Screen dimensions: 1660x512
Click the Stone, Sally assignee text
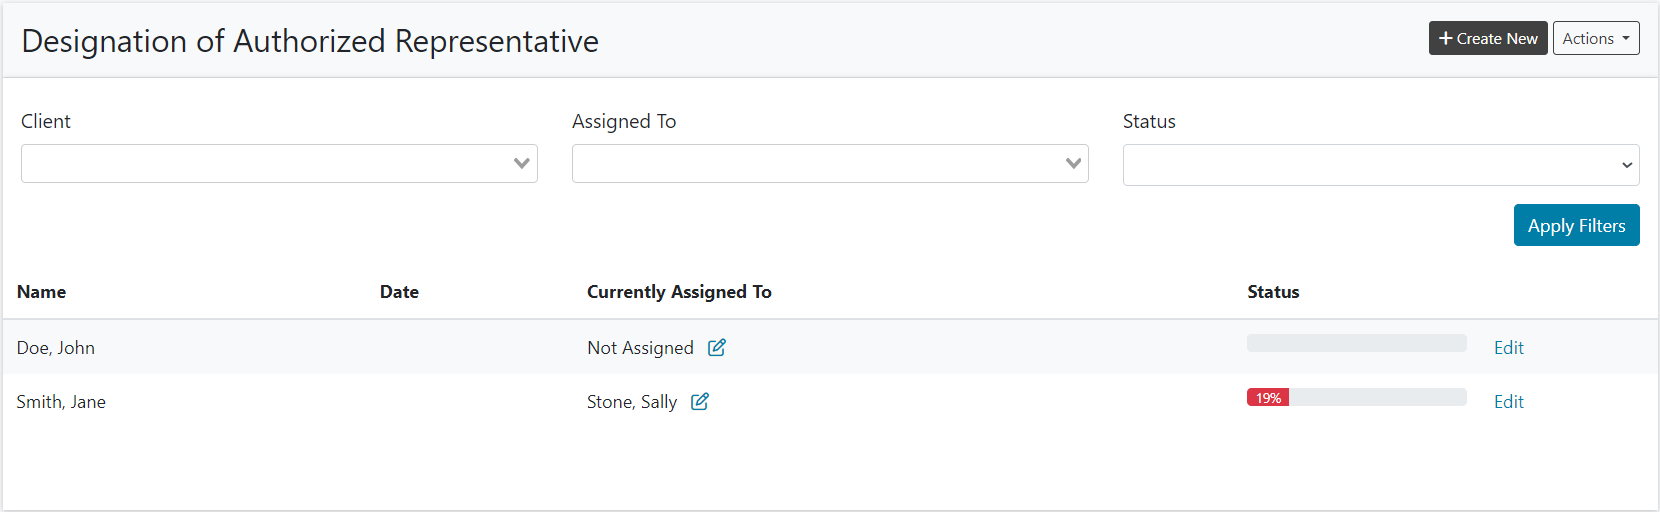point(632,402)
